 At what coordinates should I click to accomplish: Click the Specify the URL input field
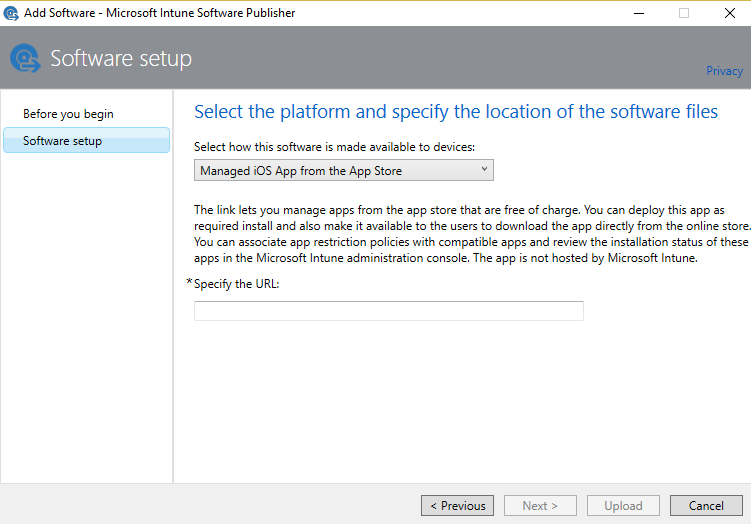[388, 311]
